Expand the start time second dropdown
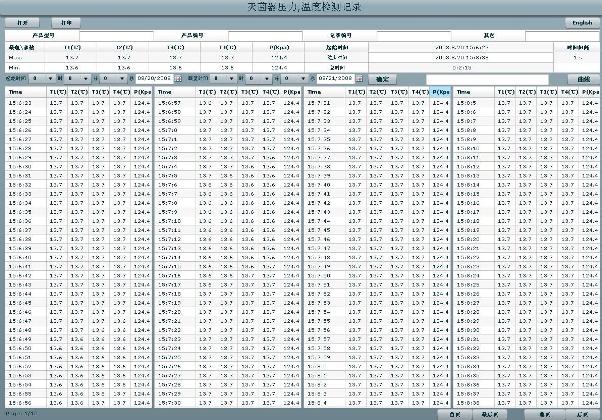Image resolution: width=602 pixels, height=420 pixels. 122,78
